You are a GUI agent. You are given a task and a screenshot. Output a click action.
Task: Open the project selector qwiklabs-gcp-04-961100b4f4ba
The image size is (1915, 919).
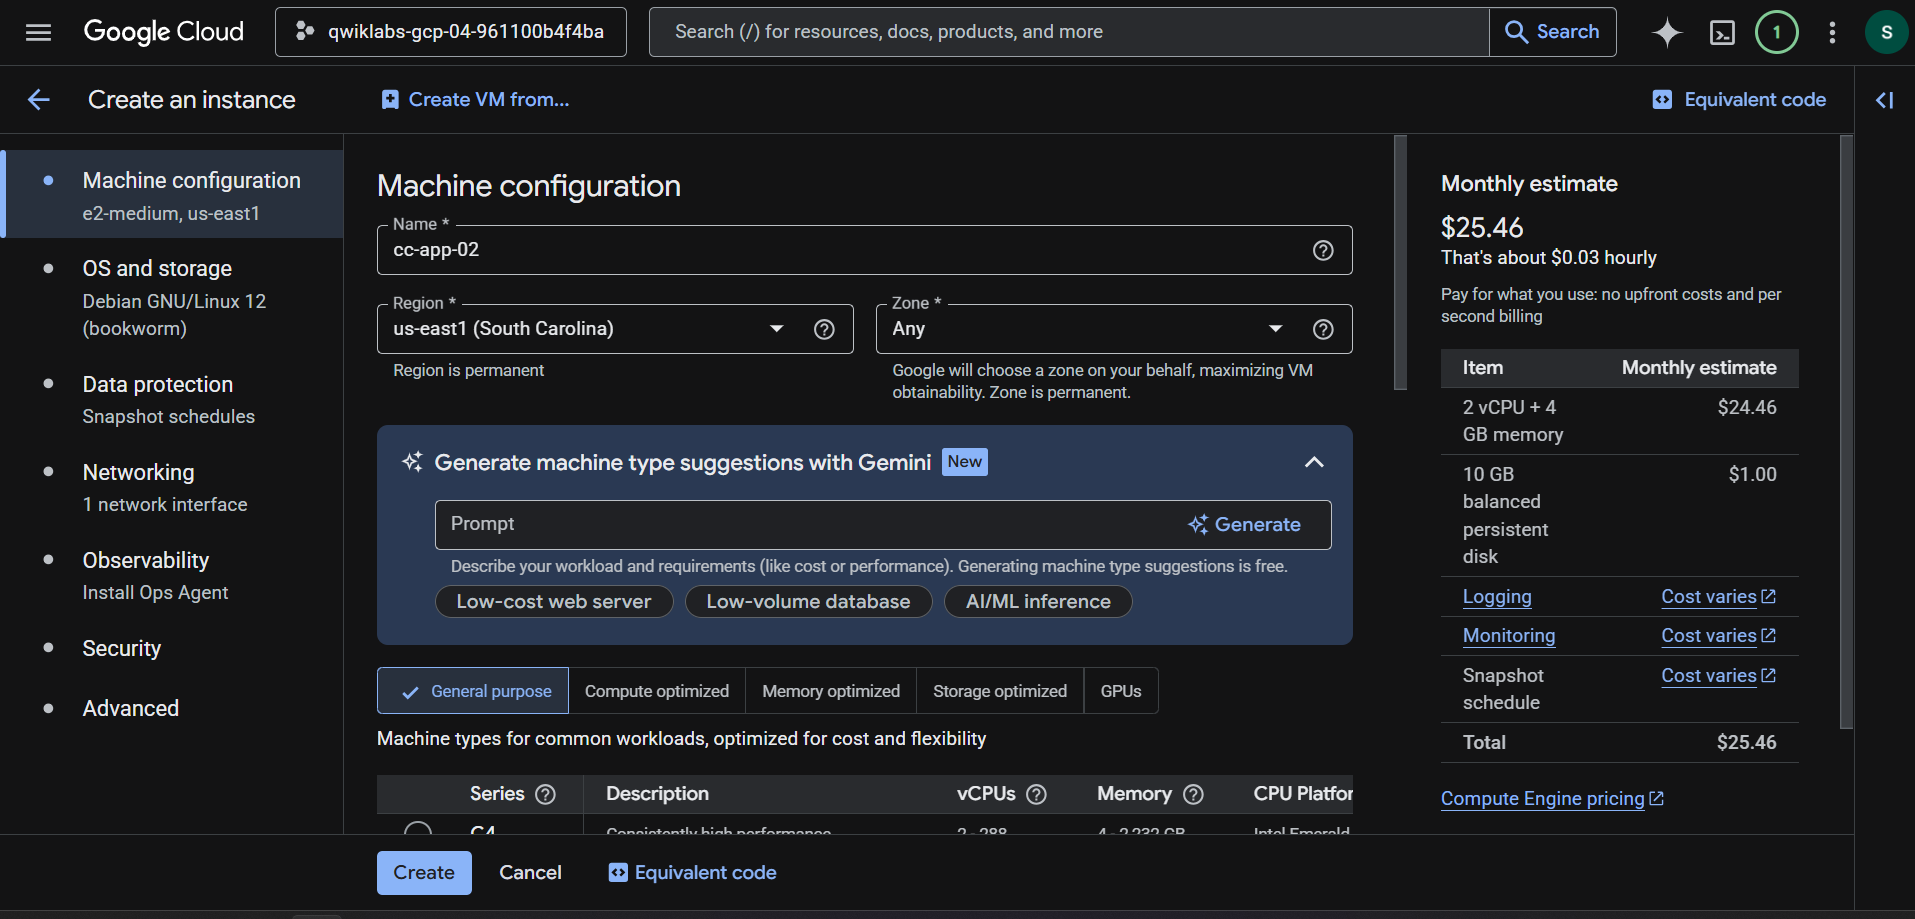coord(451,32)
